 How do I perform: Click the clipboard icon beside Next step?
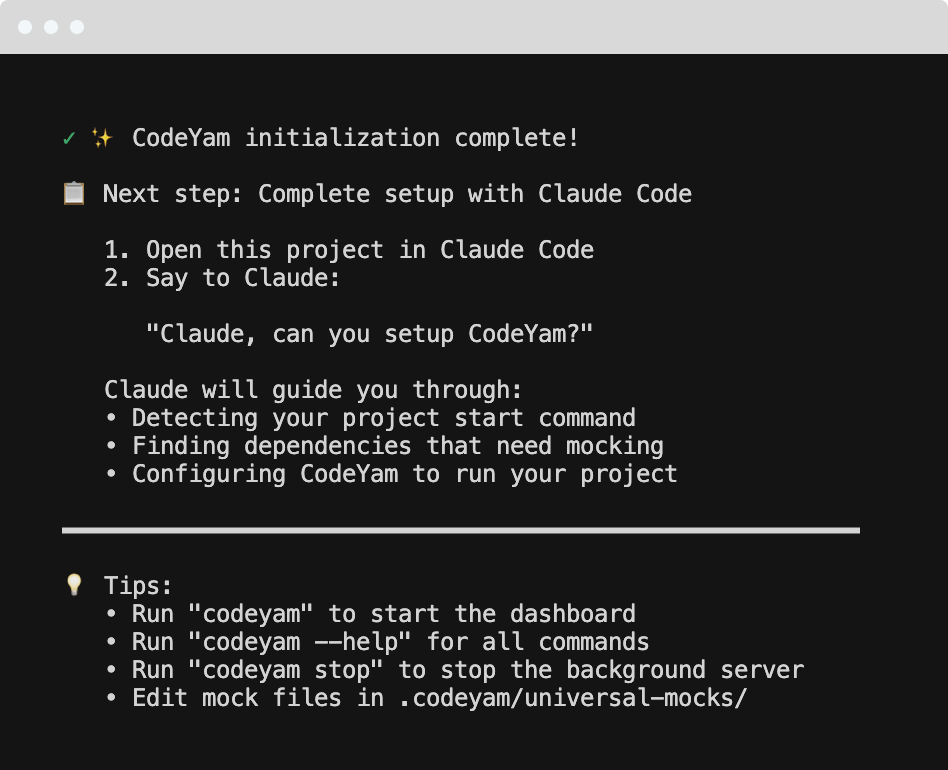click(x=72, y=193)
